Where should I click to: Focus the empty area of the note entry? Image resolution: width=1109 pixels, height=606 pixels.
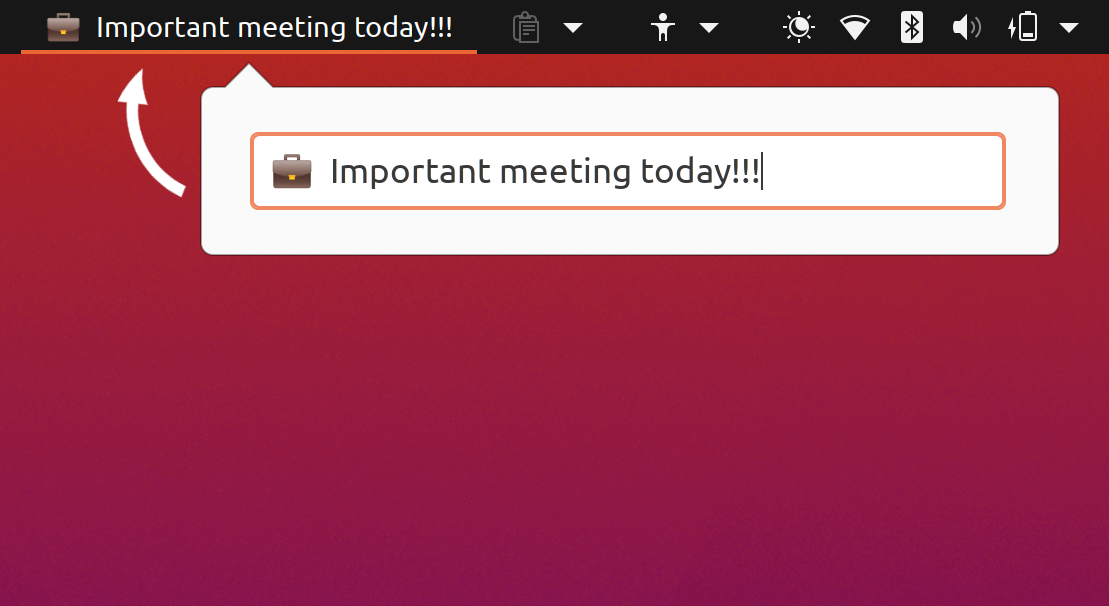[x=881, y=171]
